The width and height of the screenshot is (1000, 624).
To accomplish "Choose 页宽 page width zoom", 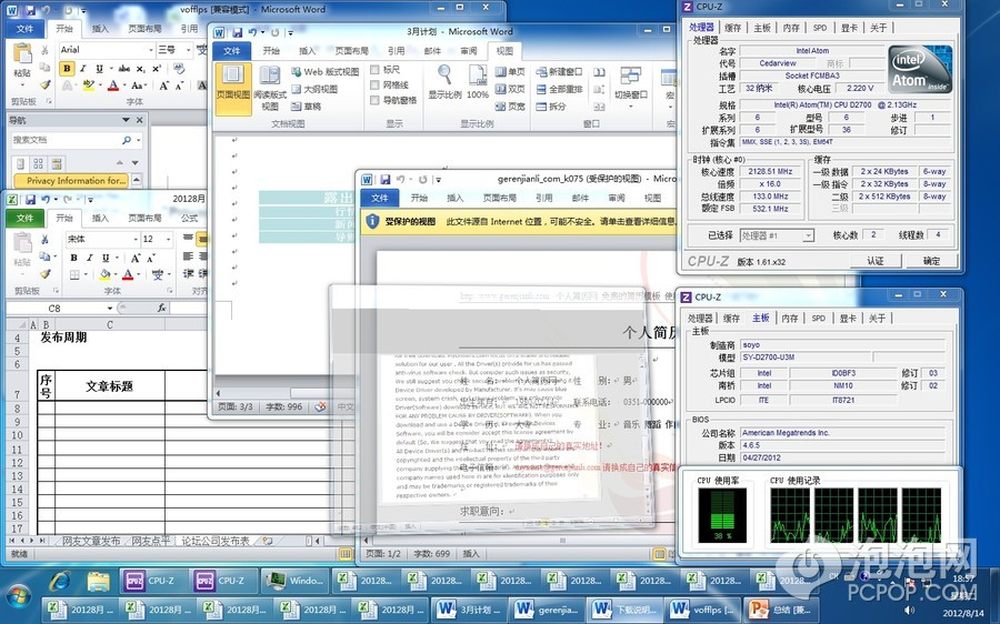I will click(510, 106).
